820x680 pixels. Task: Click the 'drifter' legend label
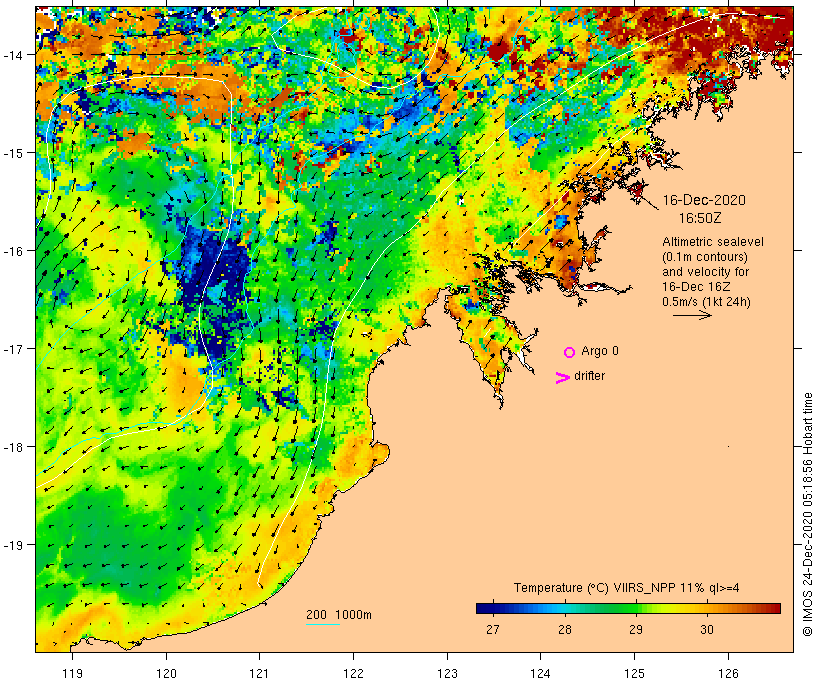[589, 376]
